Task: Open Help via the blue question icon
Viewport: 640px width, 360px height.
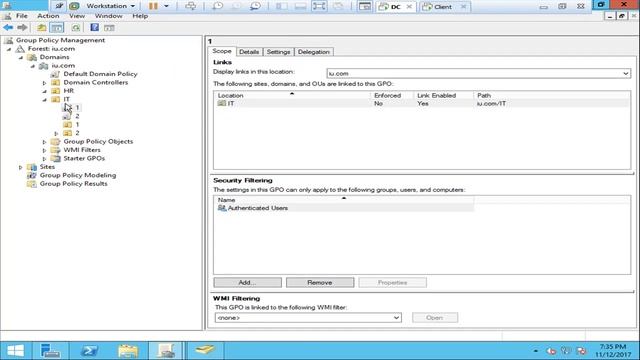Action: (x=94, y=27)
